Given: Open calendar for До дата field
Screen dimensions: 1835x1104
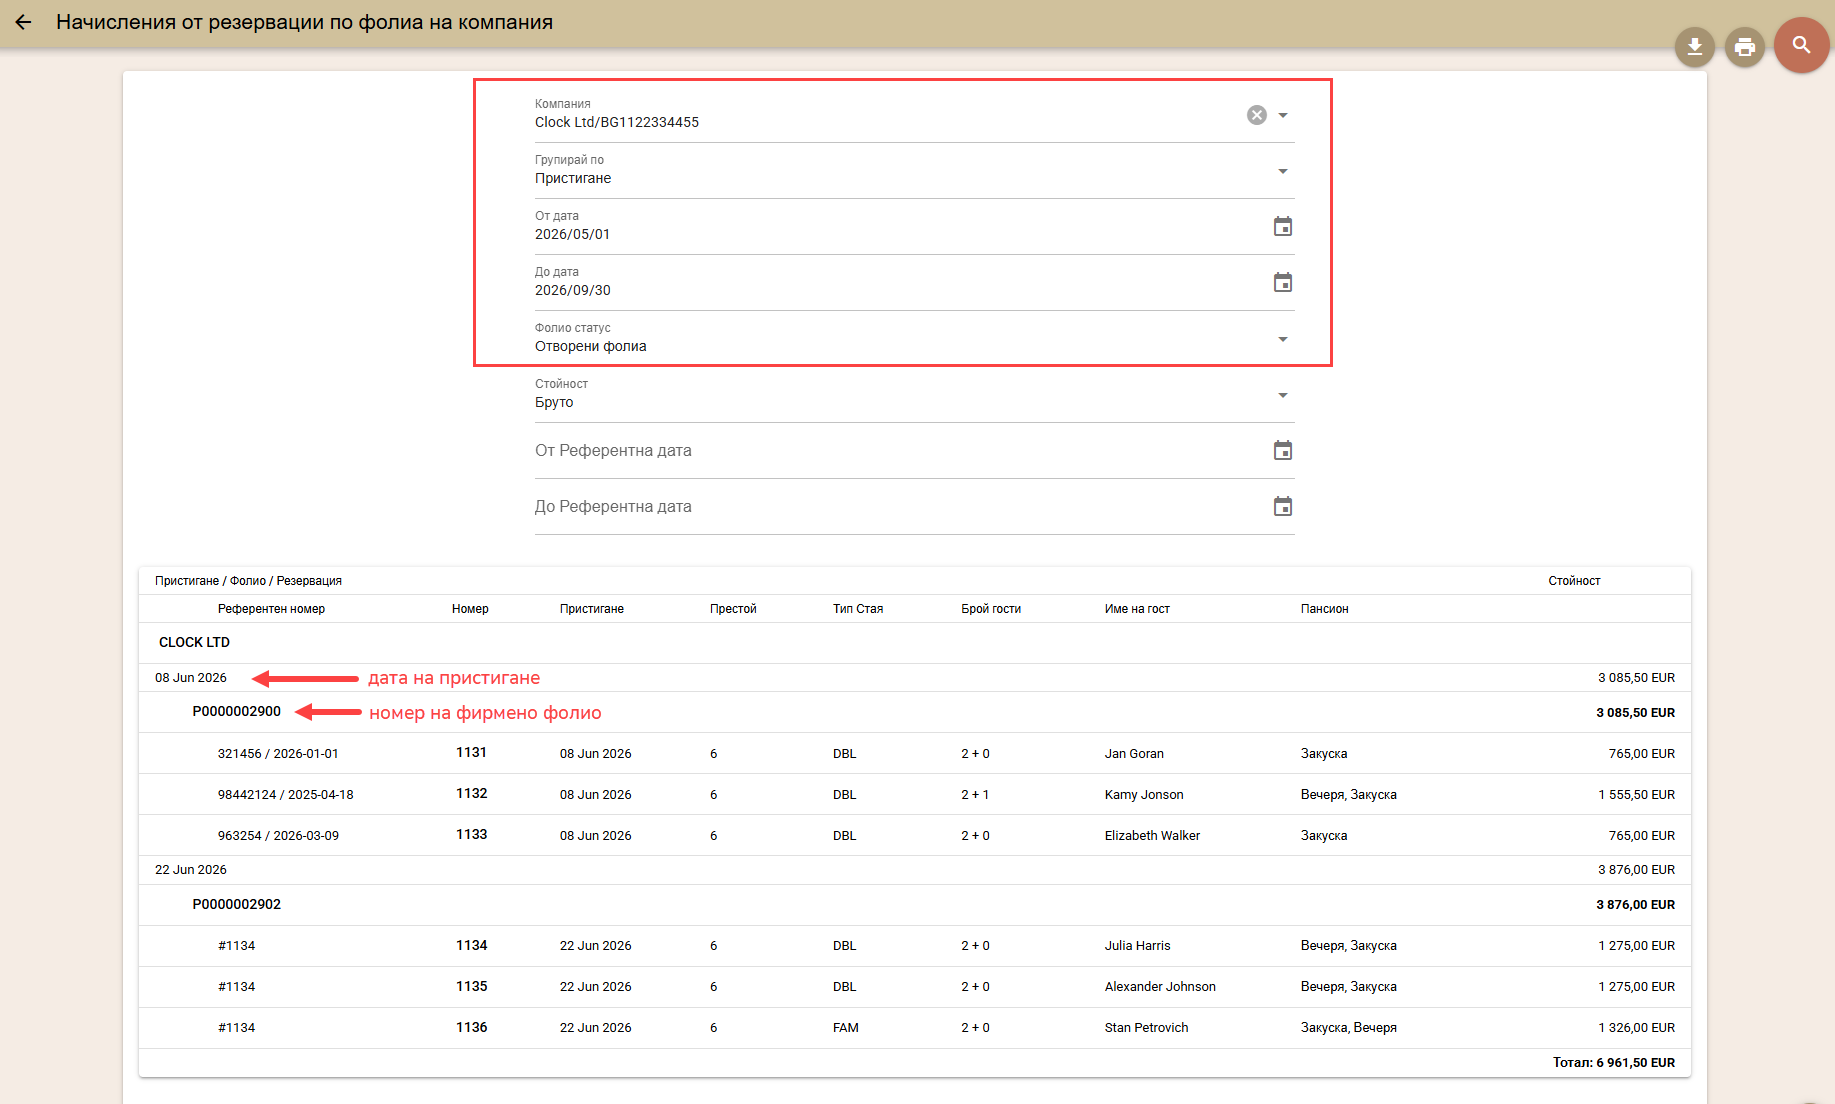Looking at the screenshot, I should 1283,283.
